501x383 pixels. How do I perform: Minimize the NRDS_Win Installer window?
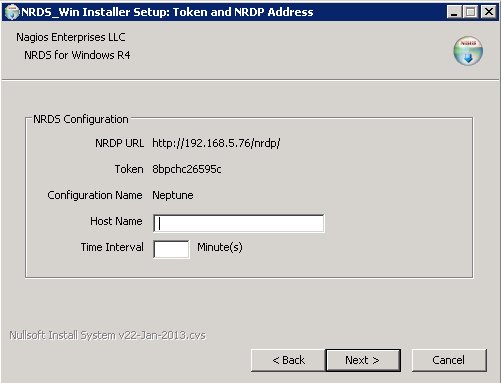click(x=454, y=12)
